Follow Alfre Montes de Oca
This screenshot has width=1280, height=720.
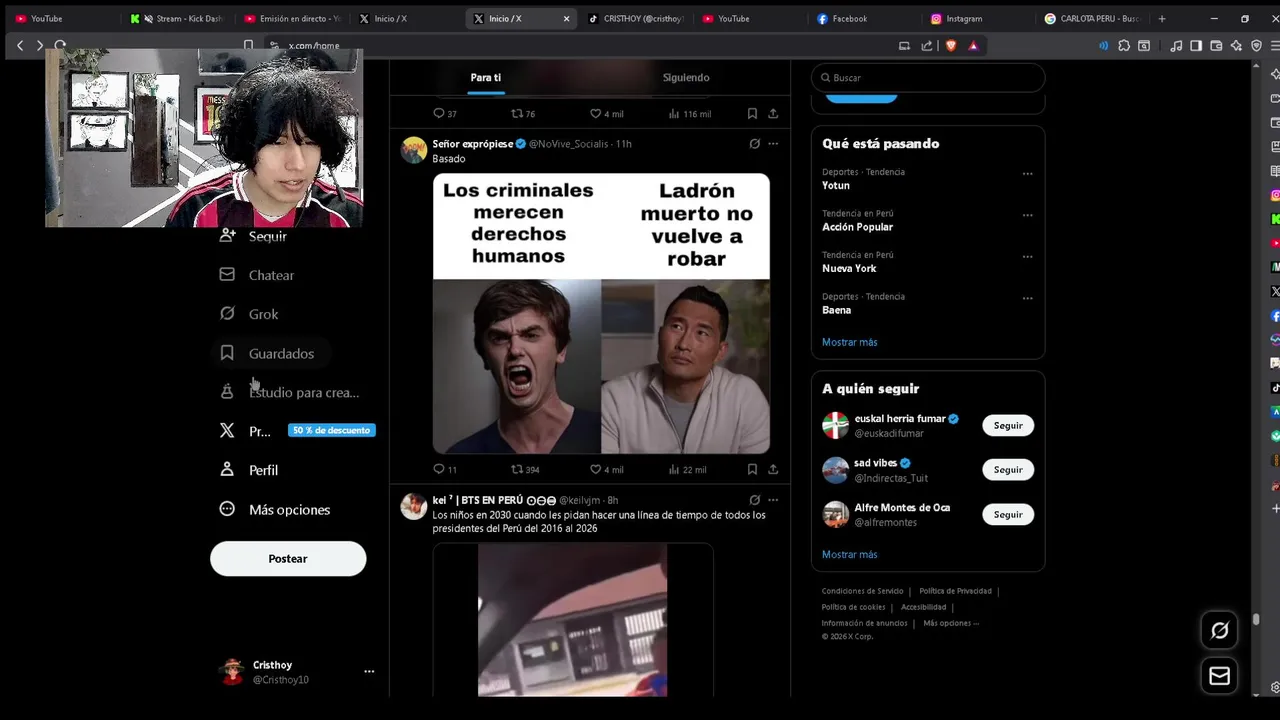[x=1008, y=514]
